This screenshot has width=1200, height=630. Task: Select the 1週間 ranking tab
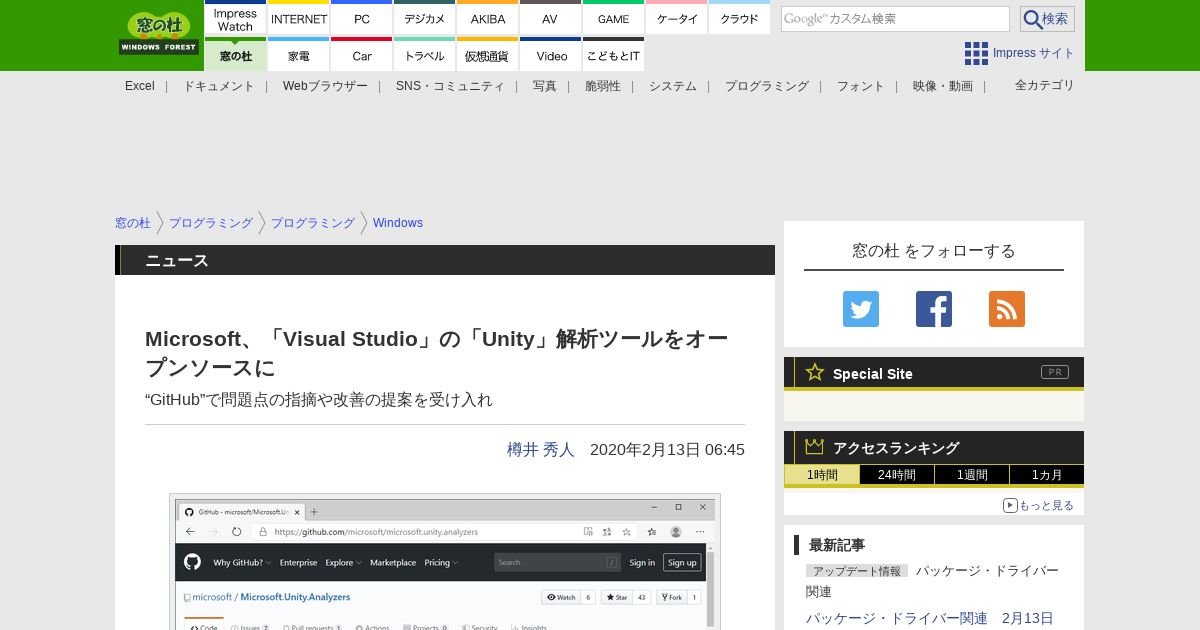click(972, 475)
